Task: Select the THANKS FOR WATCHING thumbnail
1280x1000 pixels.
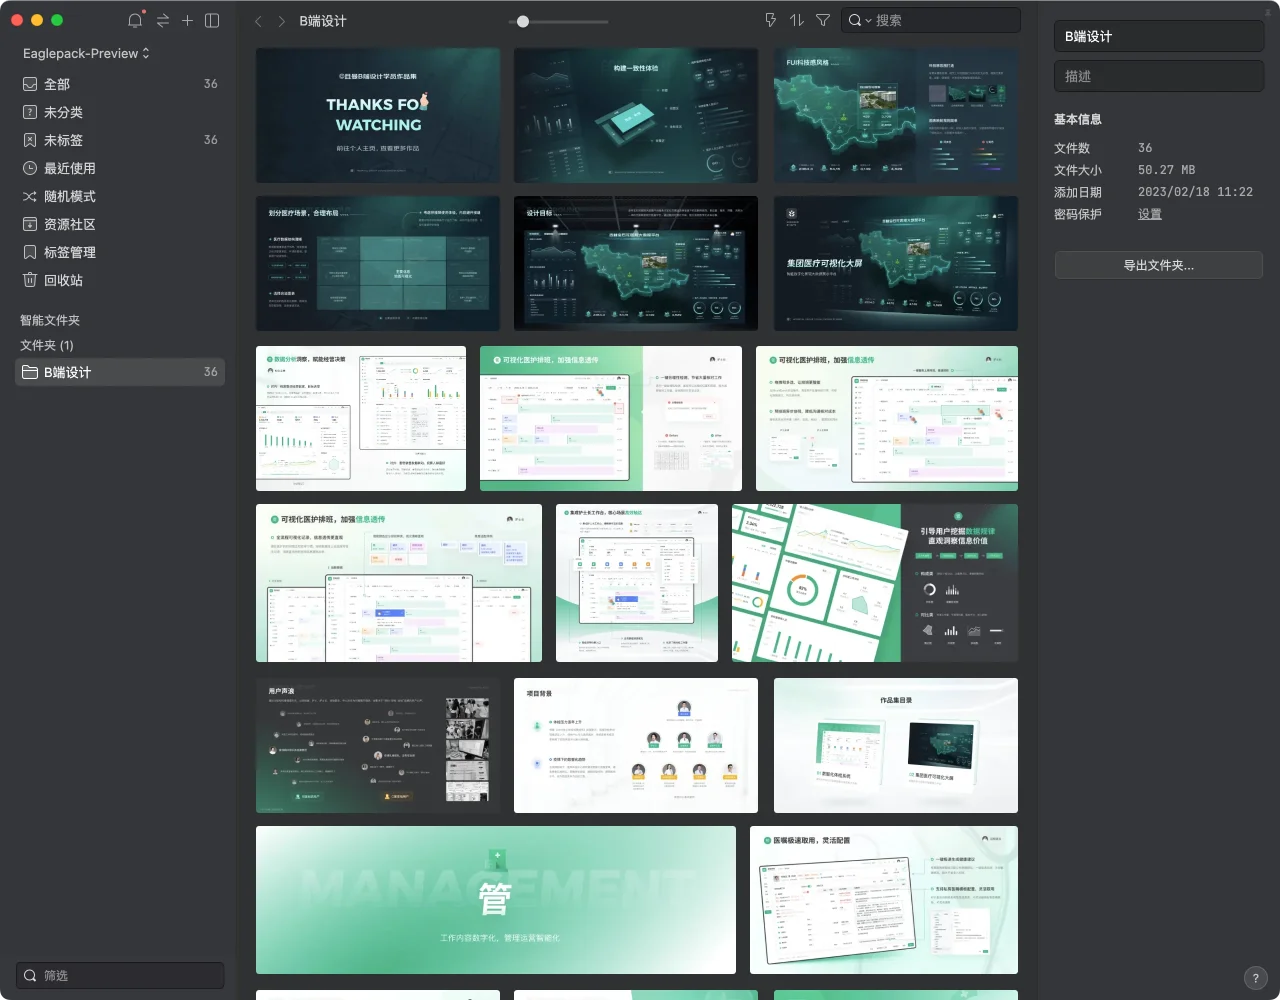Action: coord(378,115)
